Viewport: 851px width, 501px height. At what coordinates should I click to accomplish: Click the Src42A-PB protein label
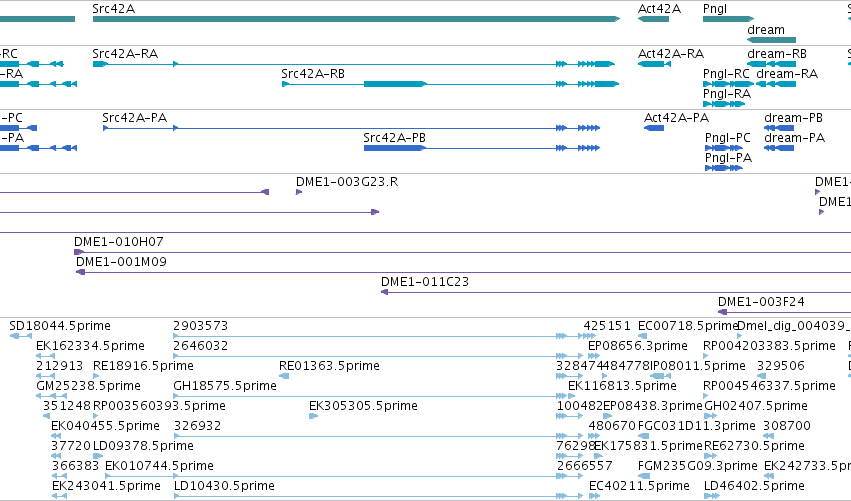coord(394,138)
